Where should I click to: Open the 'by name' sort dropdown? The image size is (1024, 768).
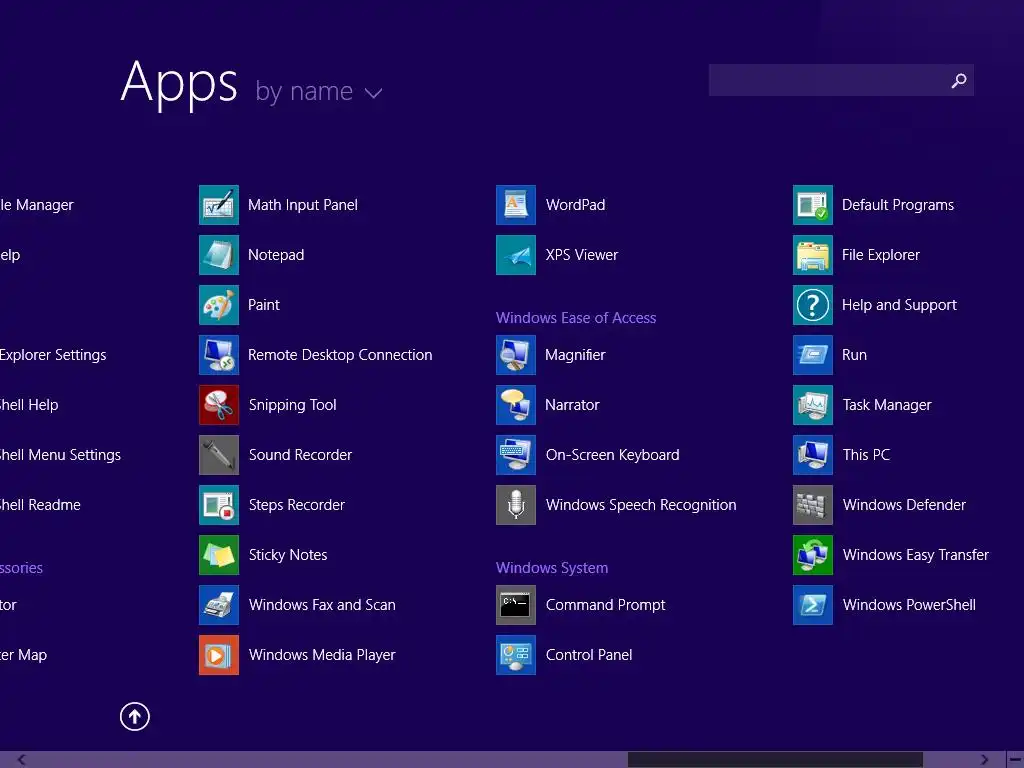pos(319,92)
